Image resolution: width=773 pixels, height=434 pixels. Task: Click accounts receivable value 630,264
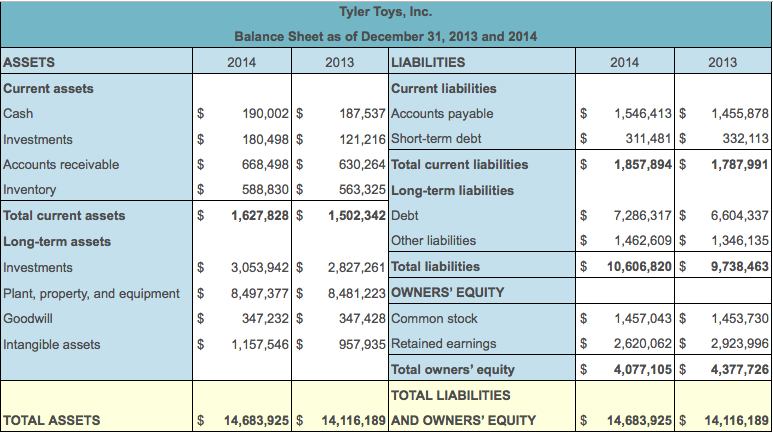[x=362, y=165]
